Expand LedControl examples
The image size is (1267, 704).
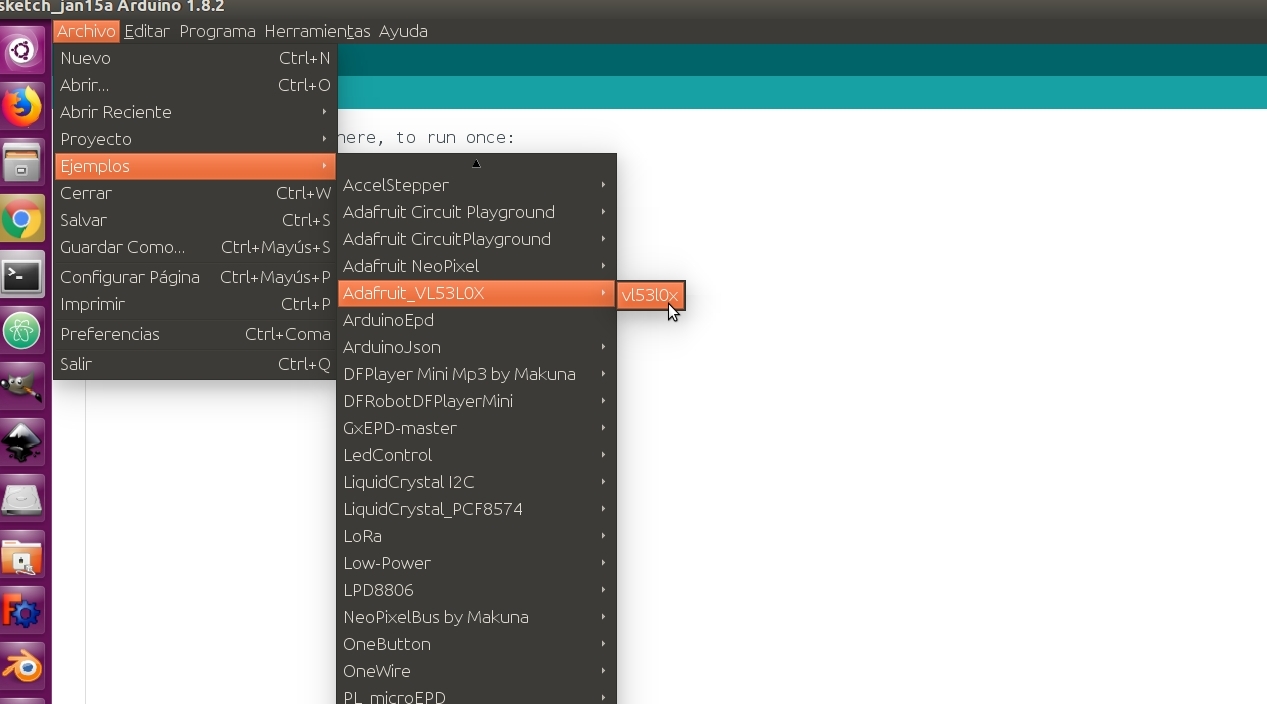click(x=476, y=455)
